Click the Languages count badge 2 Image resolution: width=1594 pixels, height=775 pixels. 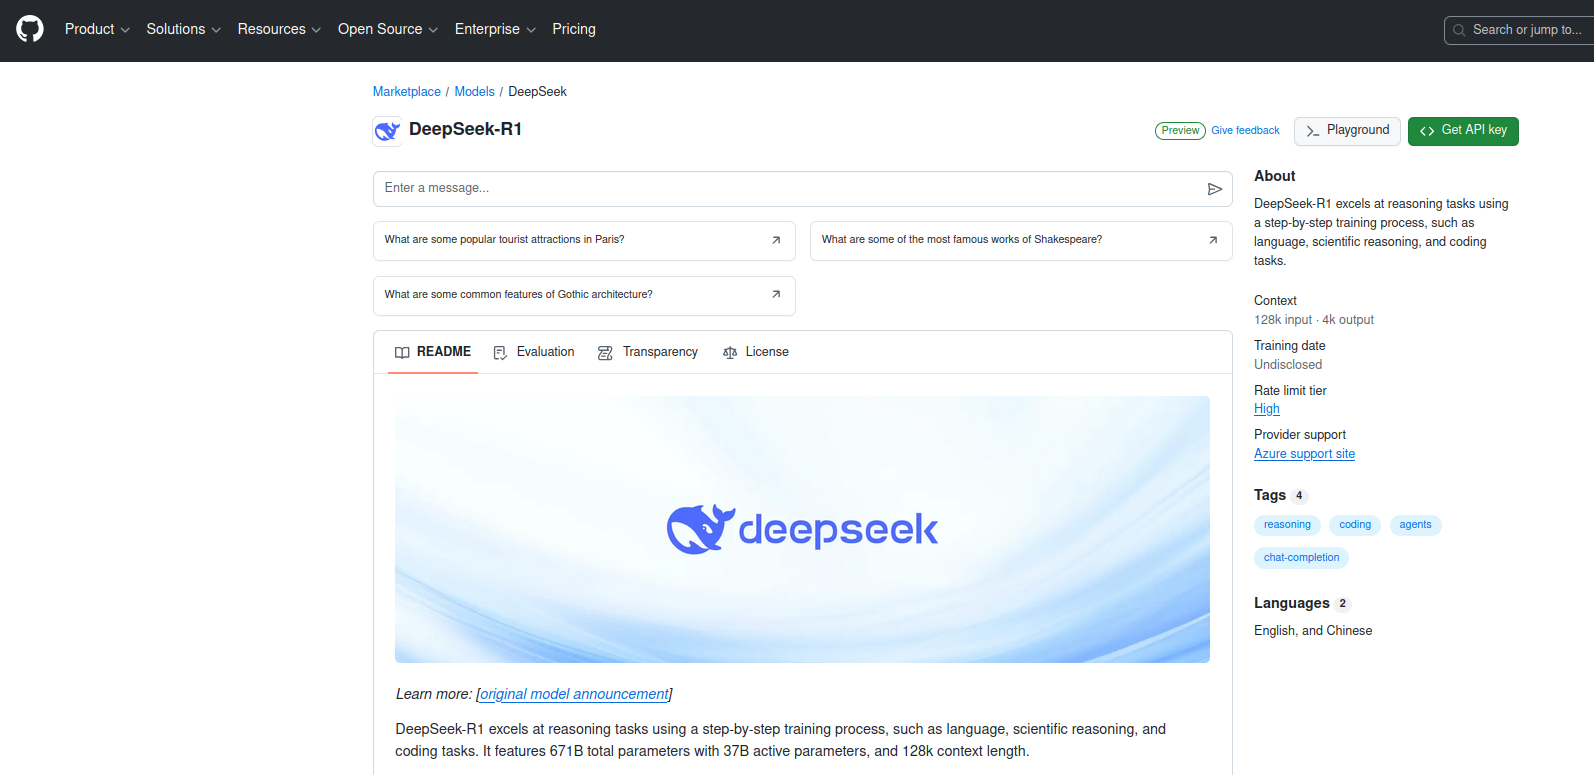click(1343, 604)
